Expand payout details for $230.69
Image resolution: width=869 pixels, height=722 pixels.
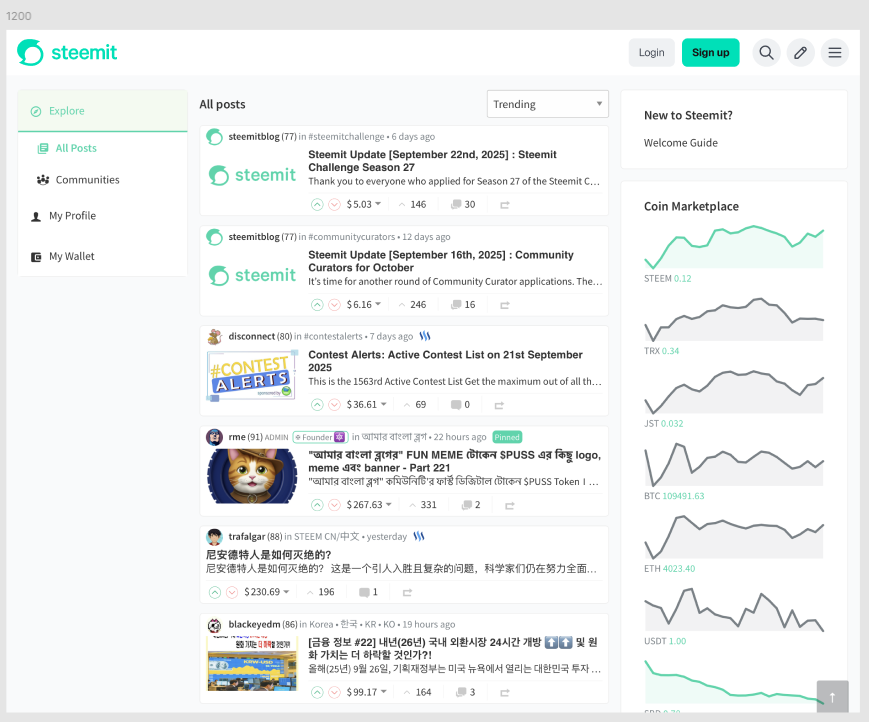tap(287, 592)
